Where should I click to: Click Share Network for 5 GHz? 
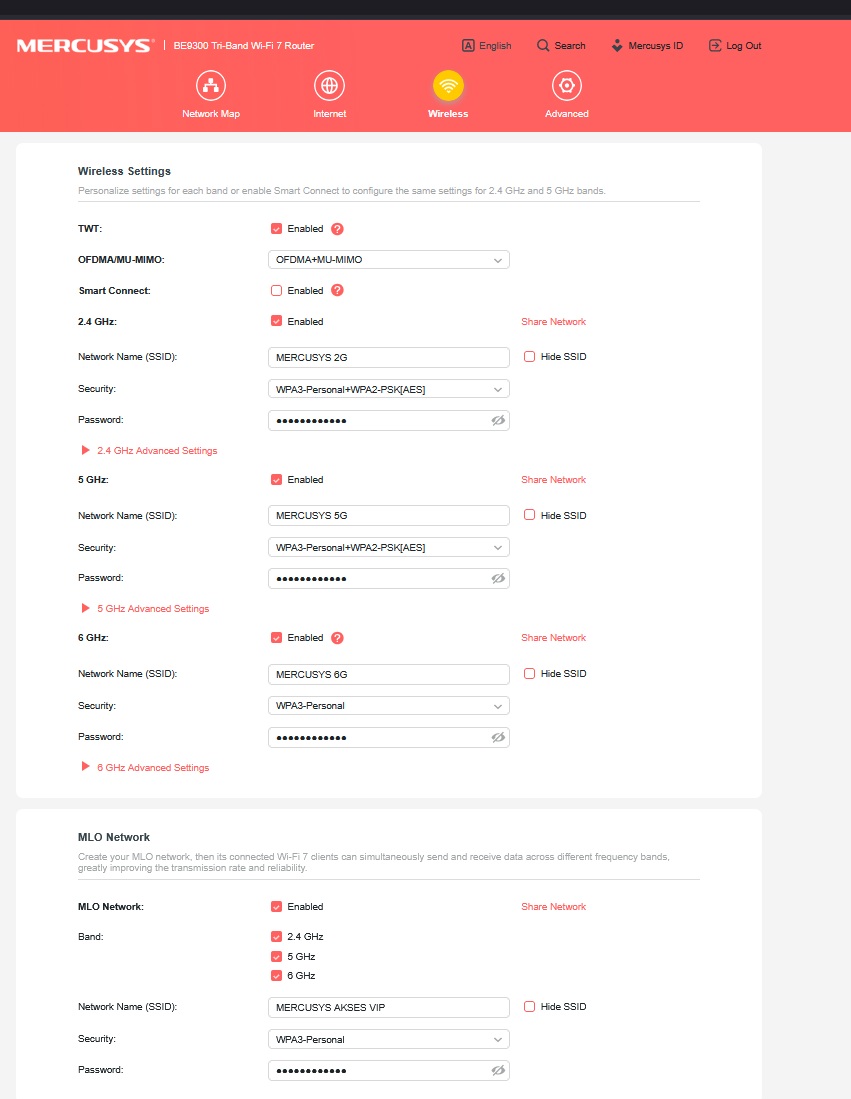[x=553, y=480]
